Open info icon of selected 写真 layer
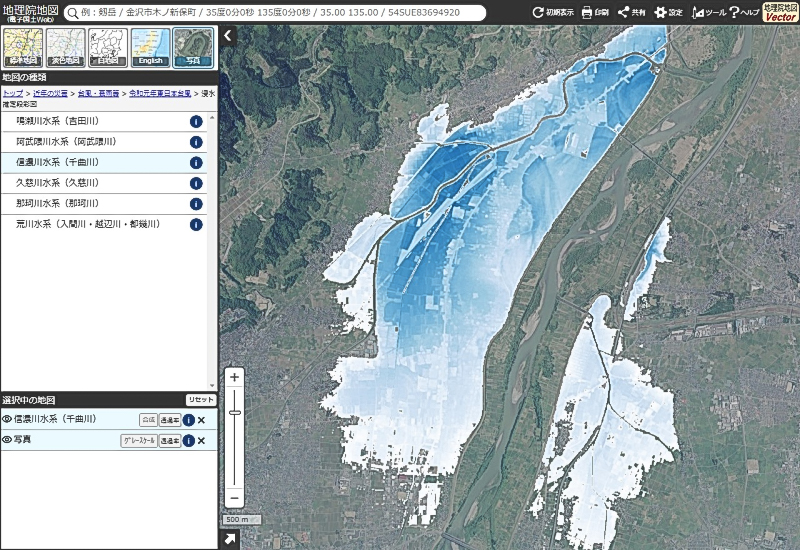The image size is (800, 550). pos(188,440)
